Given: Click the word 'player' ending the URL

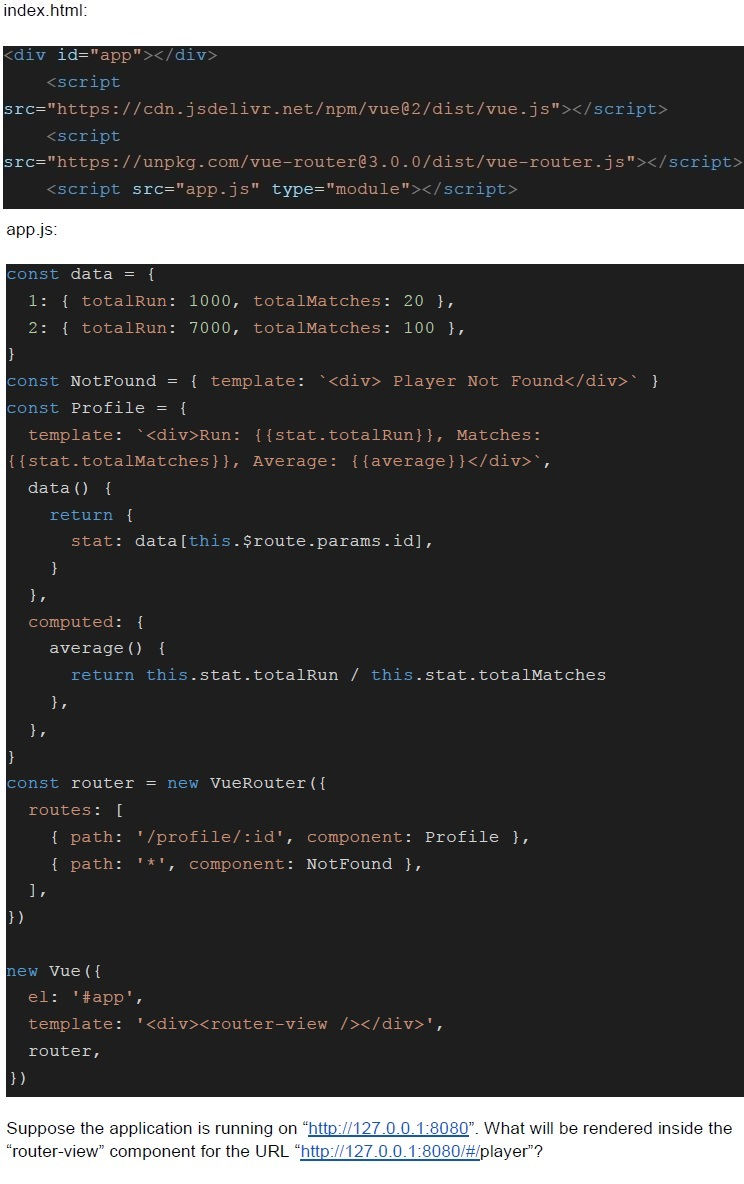Looking at the screenshot, I should tap(506, 1152).
